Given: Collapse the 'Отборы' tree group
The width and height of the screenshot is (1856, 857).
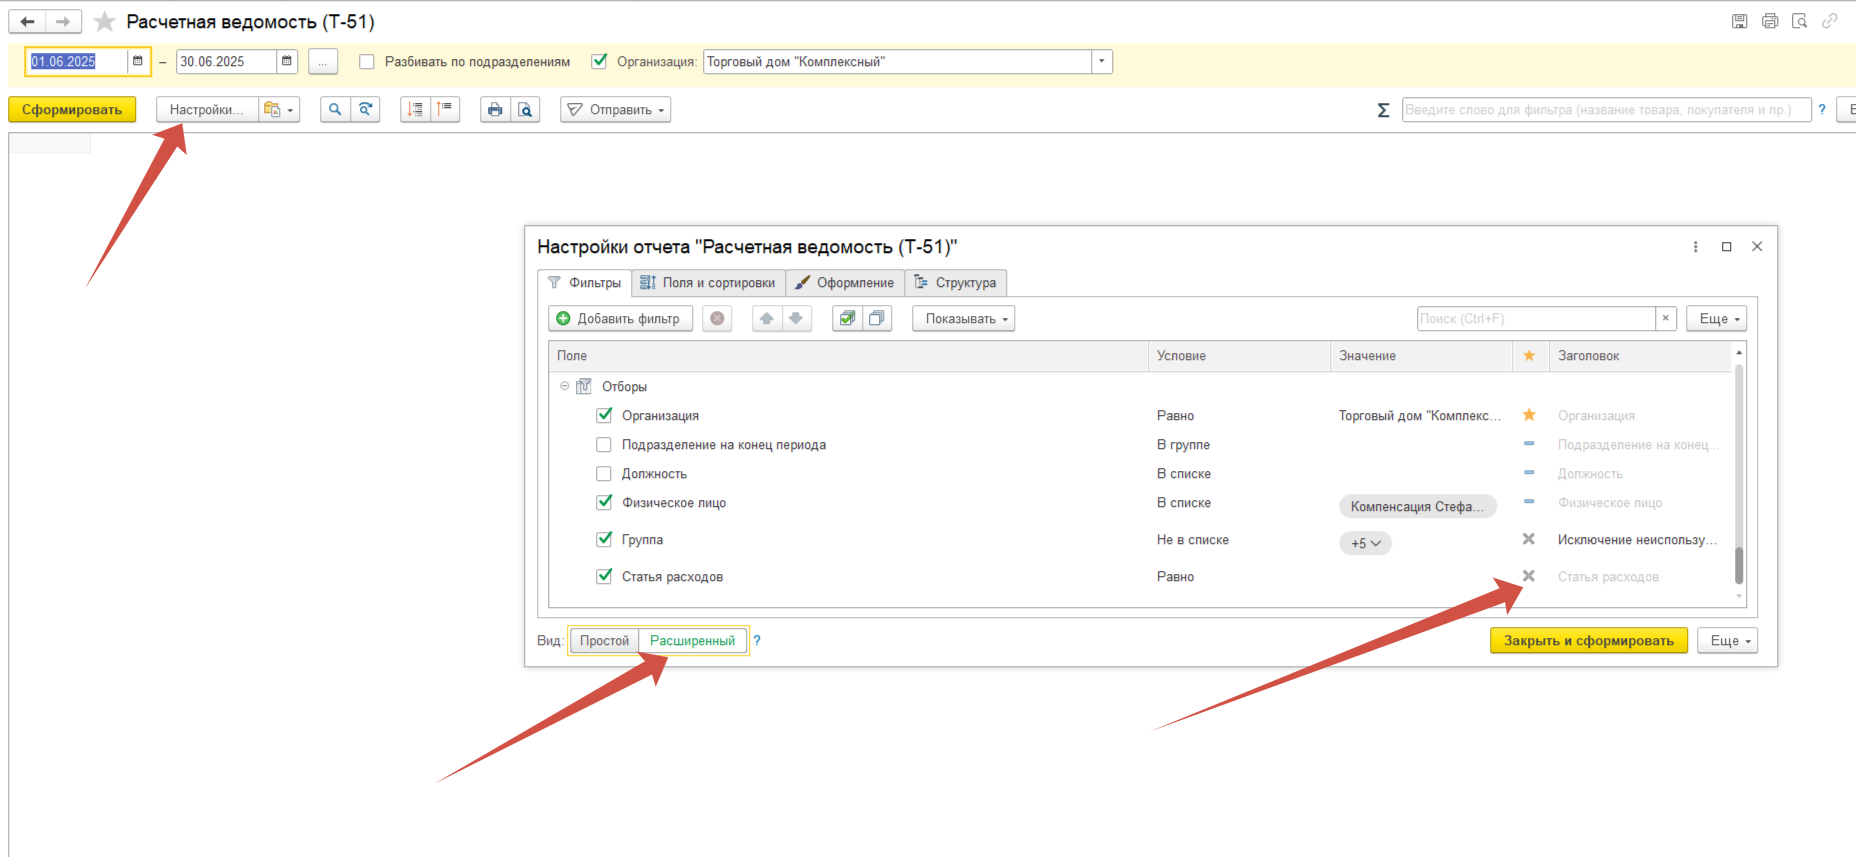Looking at the screenshot, I should [x=564, y=386].
